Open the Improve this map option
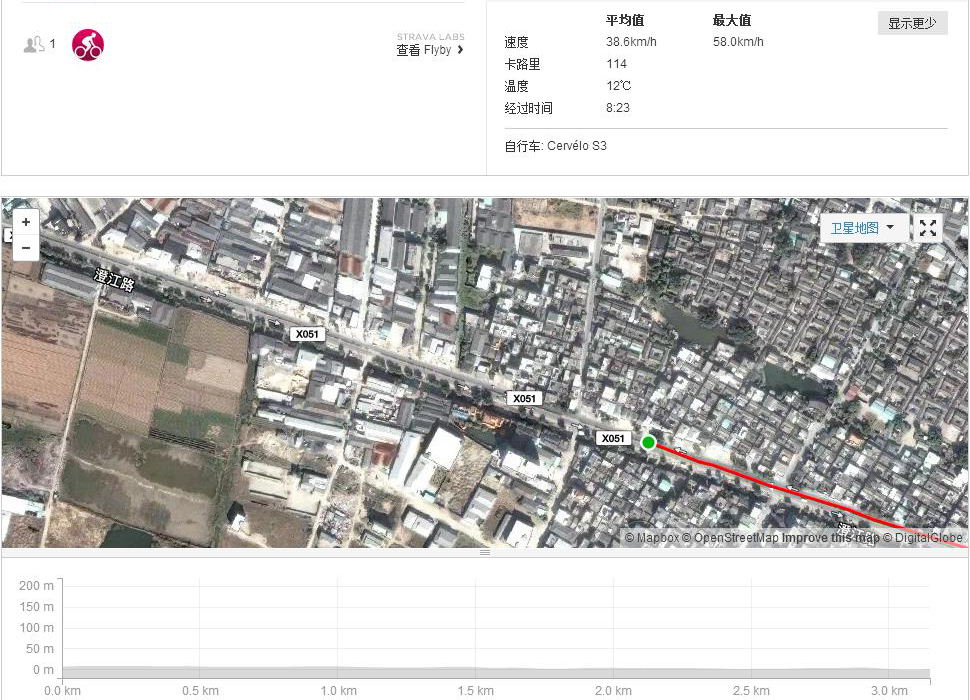This screenshot has width=970, height=700. pyautogui.click(x=829, y=538)
